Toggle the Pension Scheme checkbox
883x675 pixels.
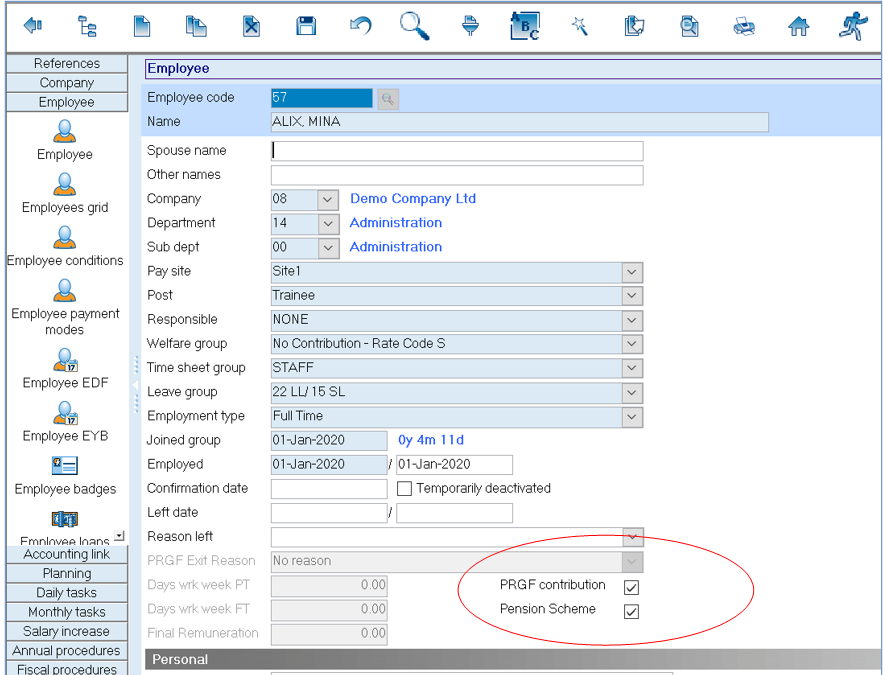point(631,611)
